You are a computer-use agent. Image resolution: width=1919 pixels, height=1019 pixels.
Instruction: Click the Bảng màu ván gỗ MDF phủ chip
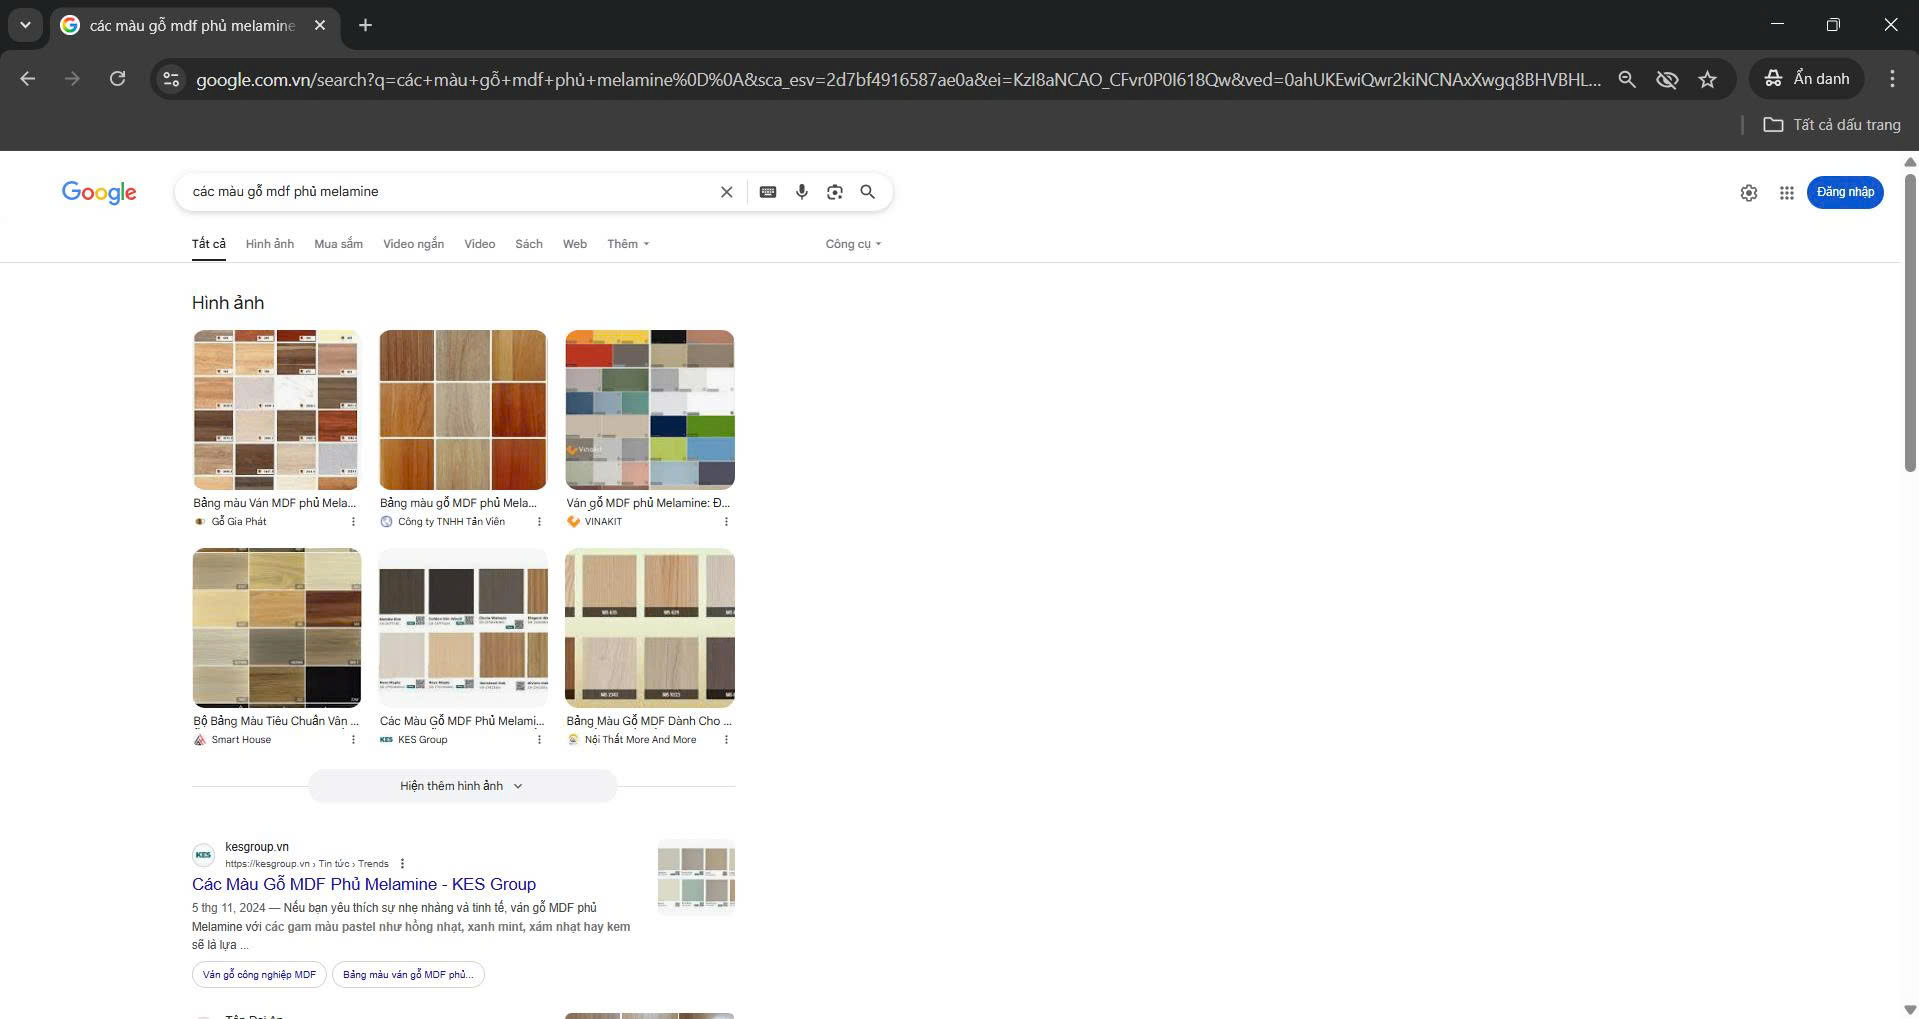tap(408, 975)
